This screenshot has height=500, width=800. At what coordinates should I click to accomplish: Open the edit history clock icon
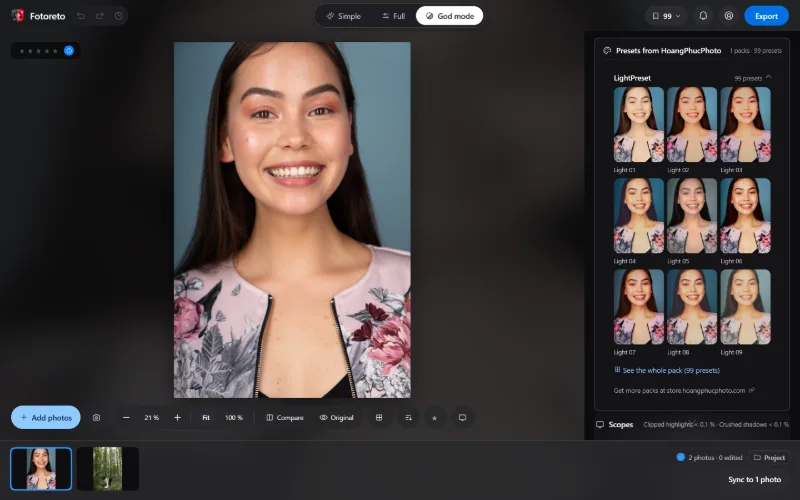pos(118,16)
